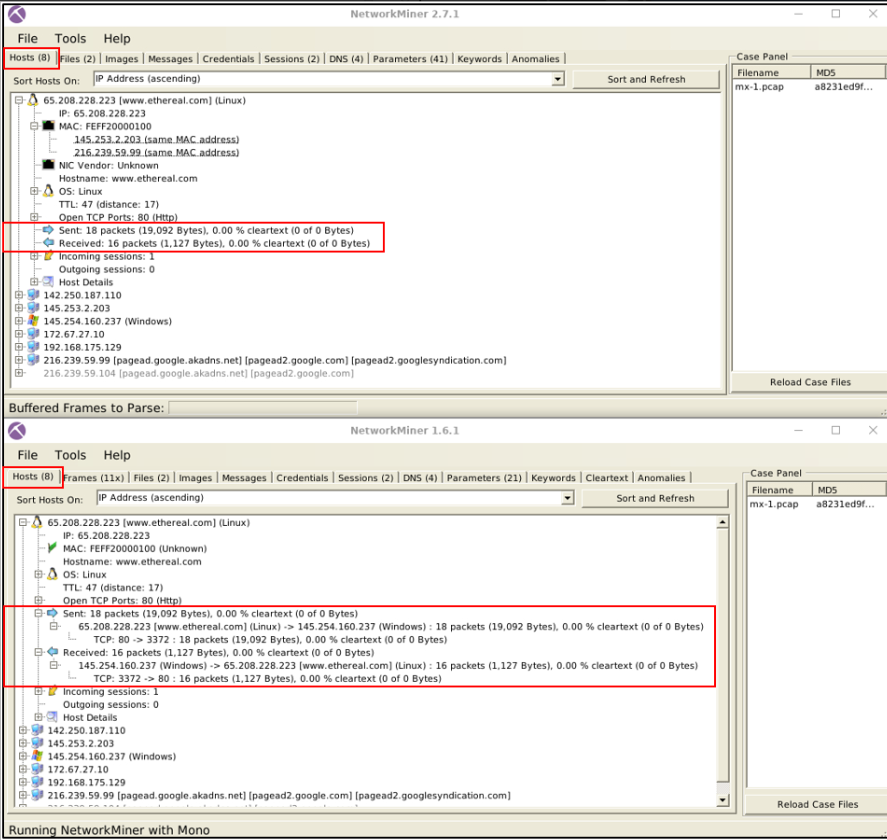Collapse the 65.208.228.223 host node in 2.7.1 window

tap(19, 100)
